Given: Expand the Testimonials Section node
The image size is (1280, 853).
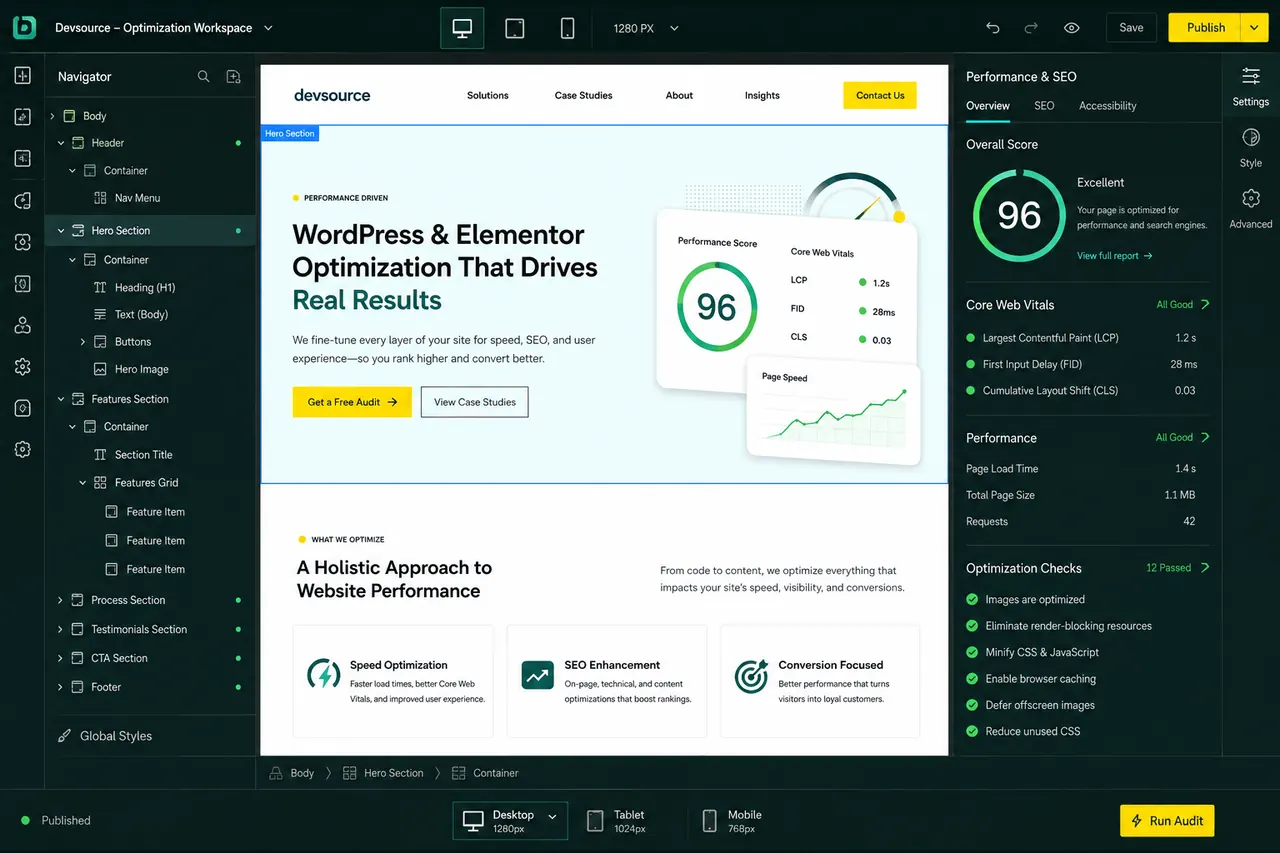Looking at the screenshot, I should (x=60, y=629).
